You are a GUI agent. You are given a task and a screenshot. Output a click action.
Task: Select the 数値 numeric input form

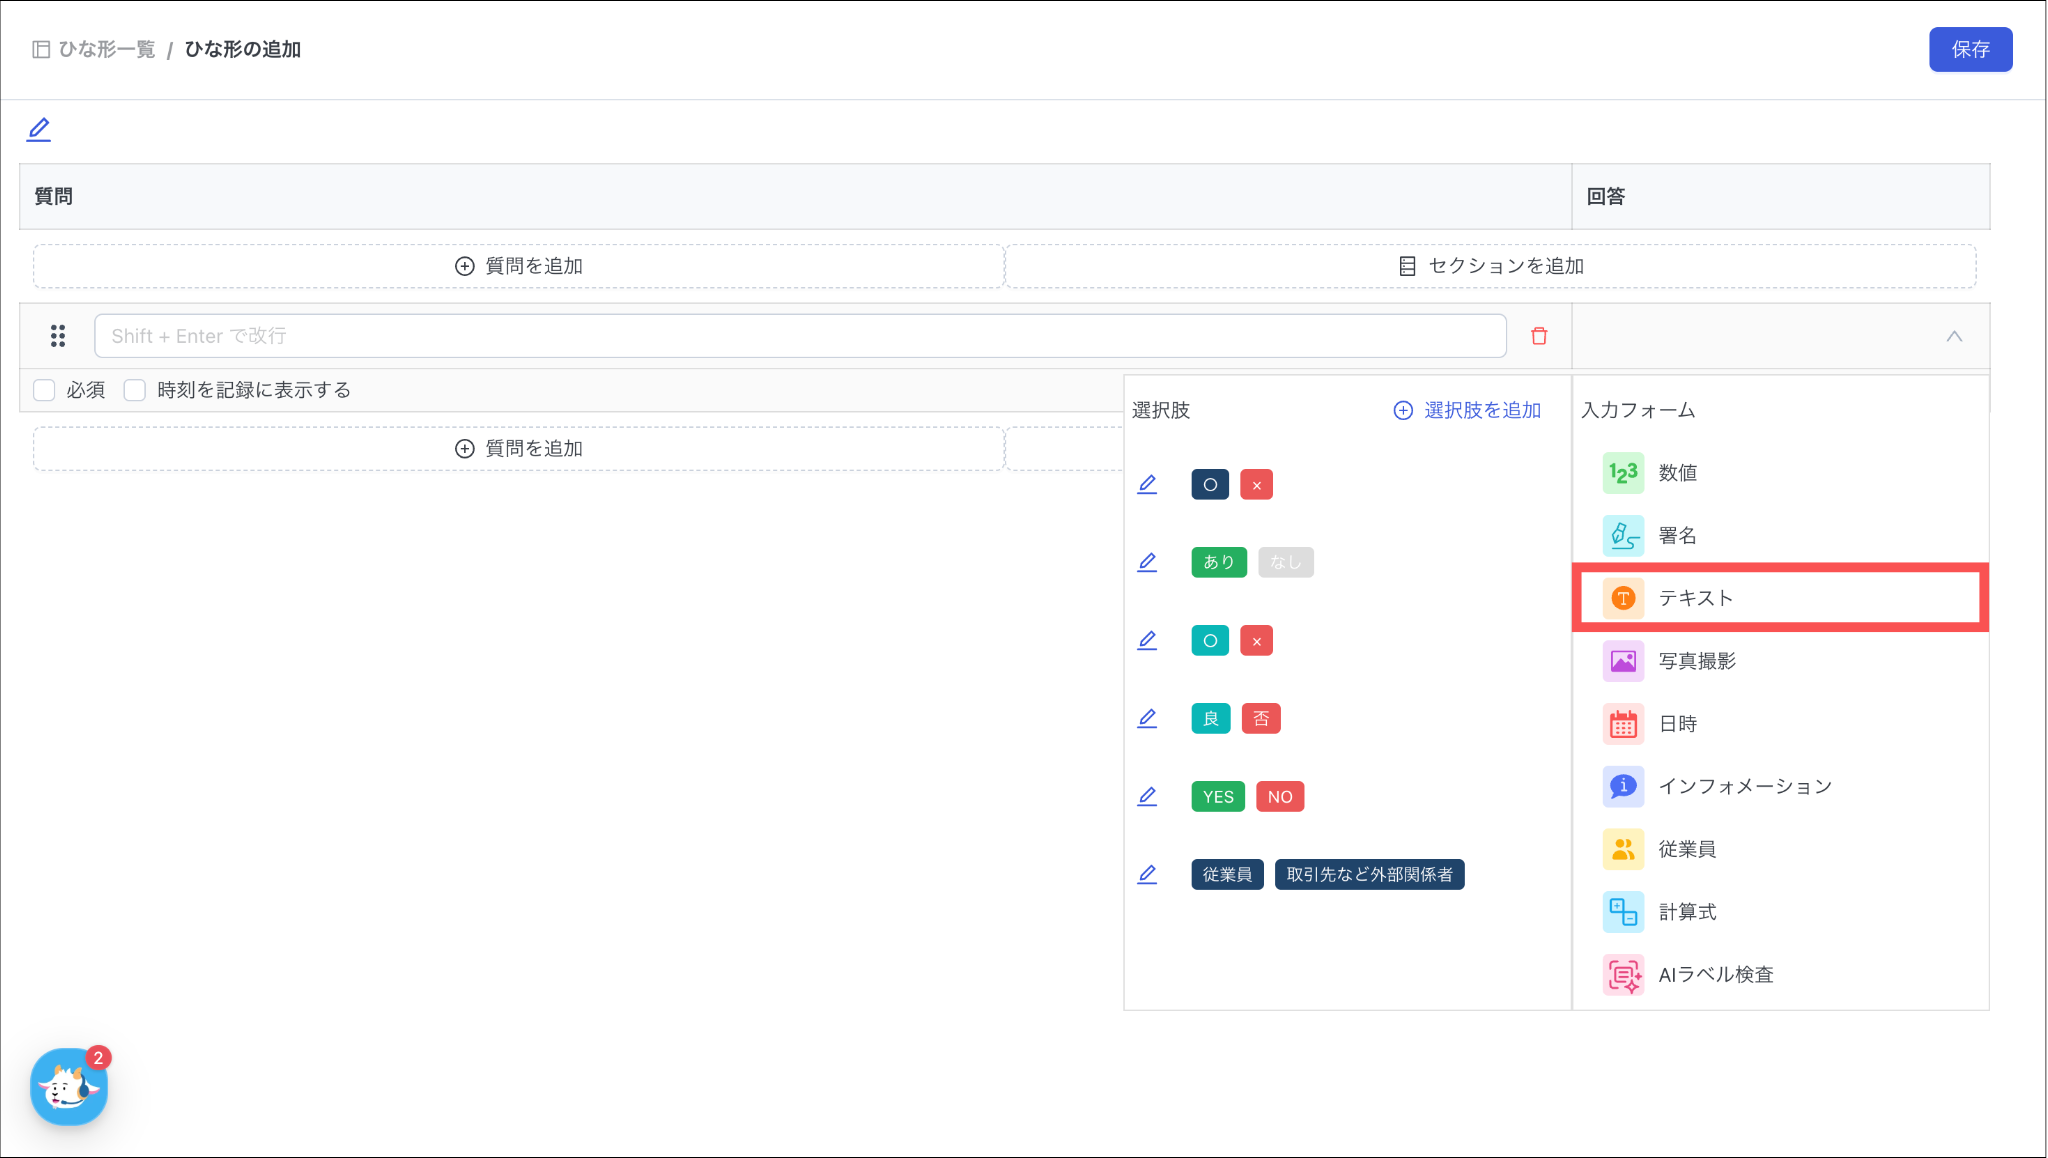[x=1677, y=473]
